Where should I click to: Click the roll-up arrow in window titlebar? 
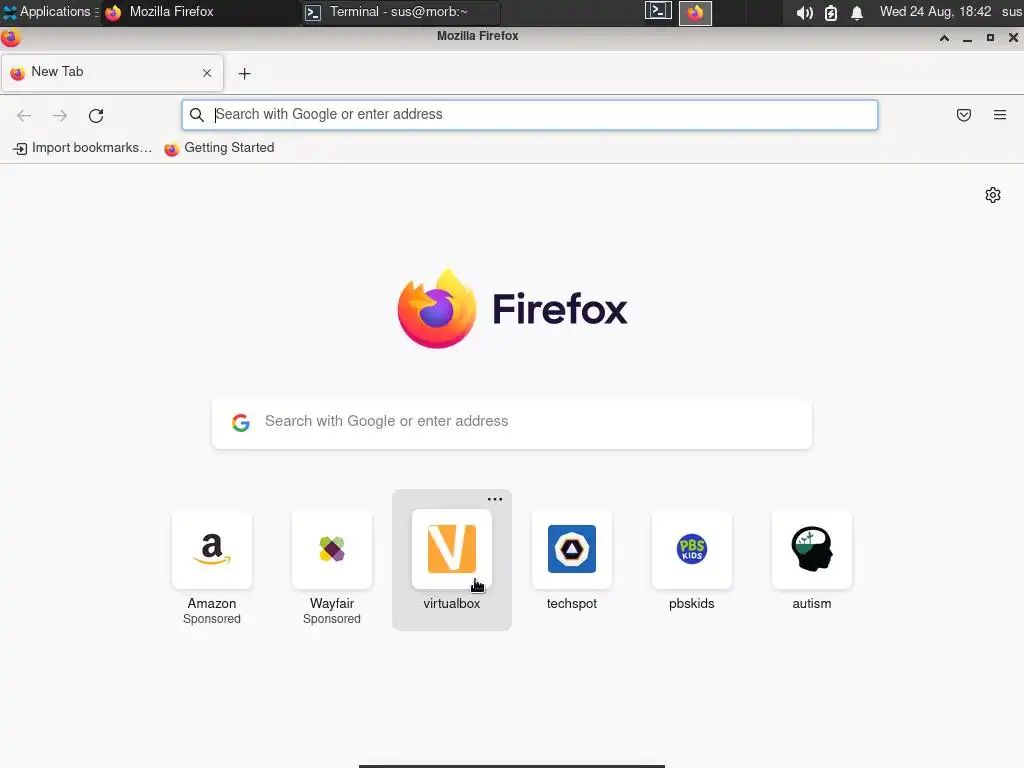(944, 38)
